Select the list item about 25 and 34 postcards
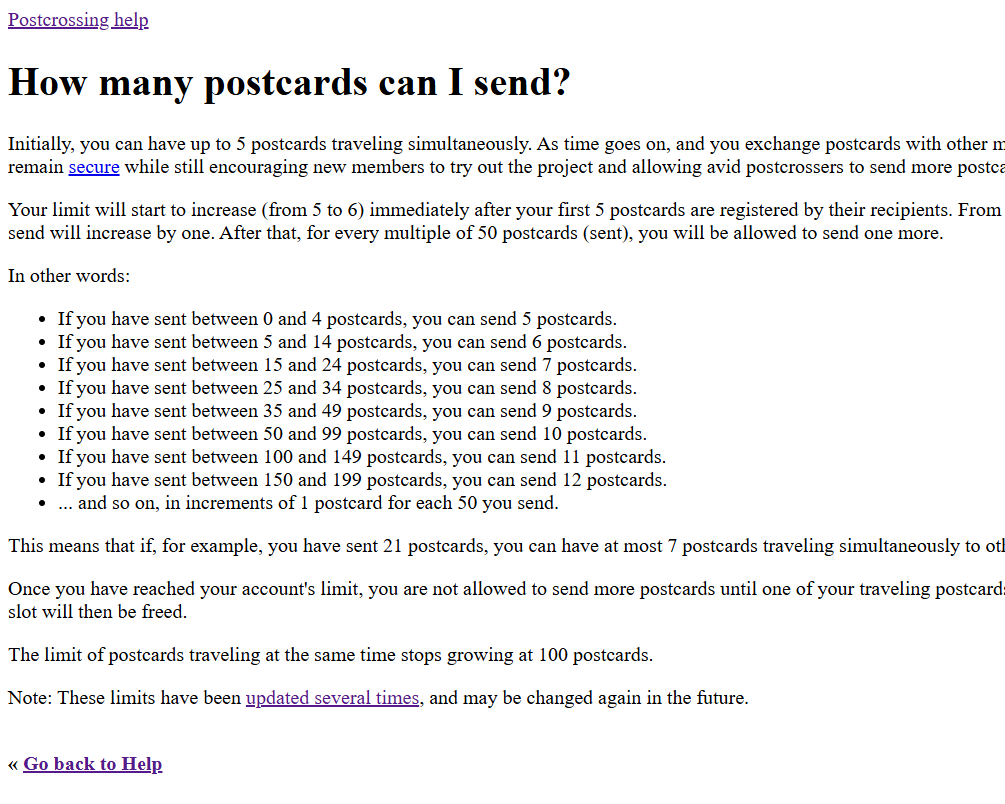The height and width of the screenshot is (804, 1005). pyautogui.click(x=347, y=389)
